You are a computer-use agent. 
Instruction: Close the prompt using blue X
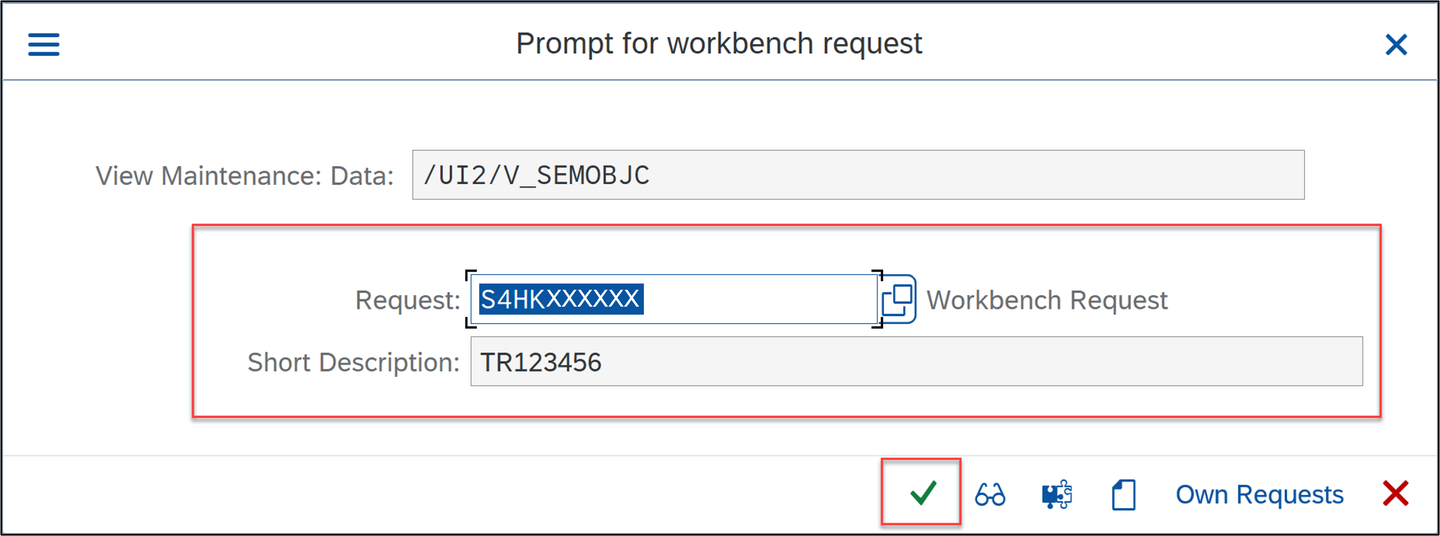(1396, 44)
